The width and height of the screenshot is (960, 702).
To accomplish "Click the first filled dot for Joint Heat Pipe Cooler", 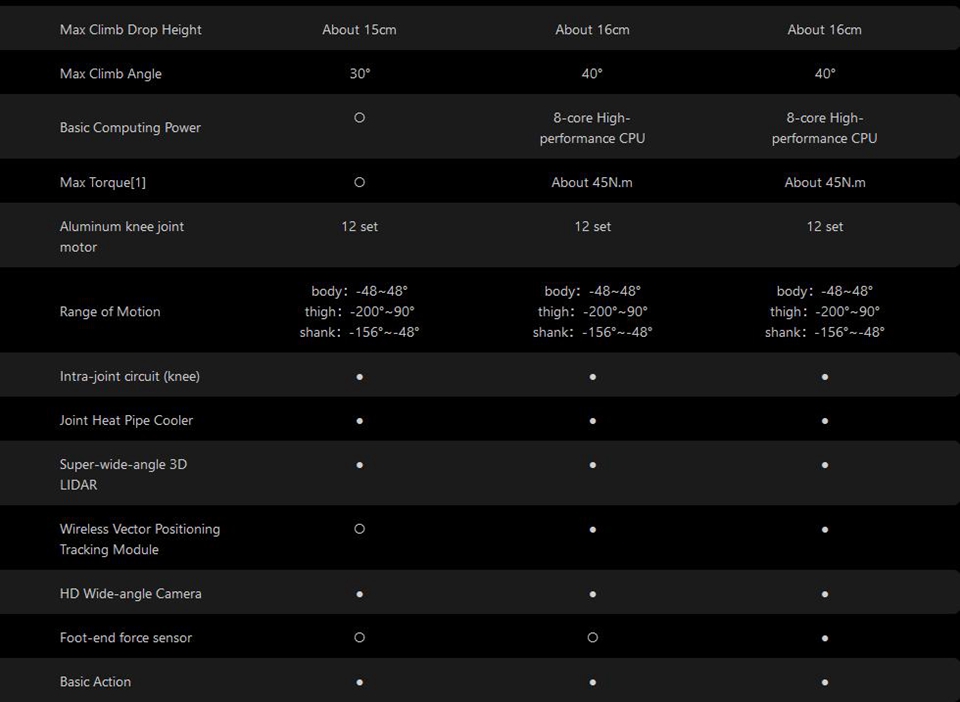I will [x=360, y=421].
